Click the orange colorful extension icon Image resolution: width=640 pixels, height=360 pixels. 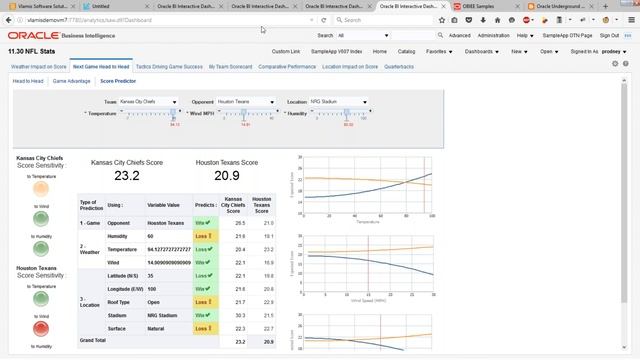pyautogui.click(x=544, y=20)
